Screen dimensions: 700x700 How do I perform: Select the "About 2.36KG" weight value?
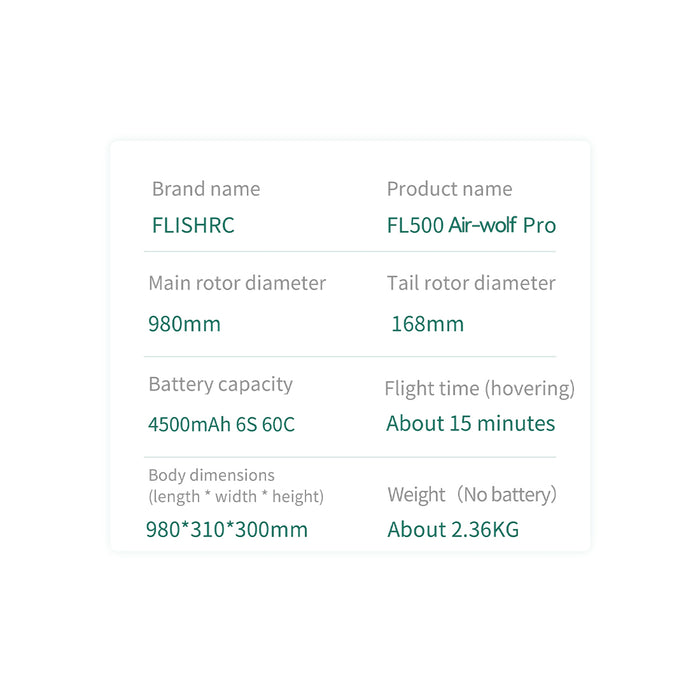click(x=453, y=530)
